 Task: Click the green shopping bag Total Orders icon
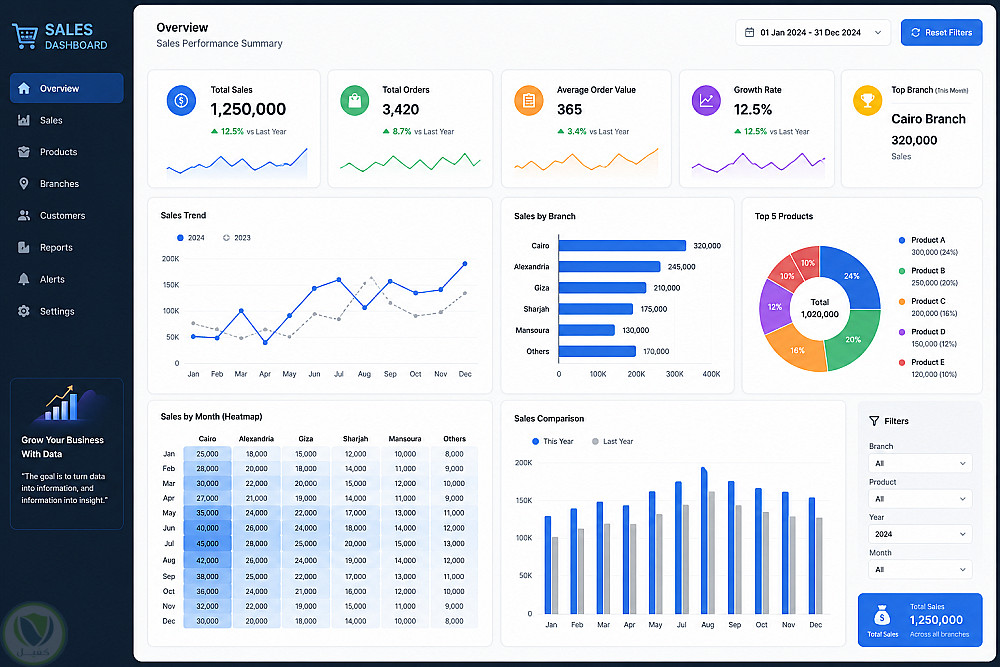coord(355,101)
